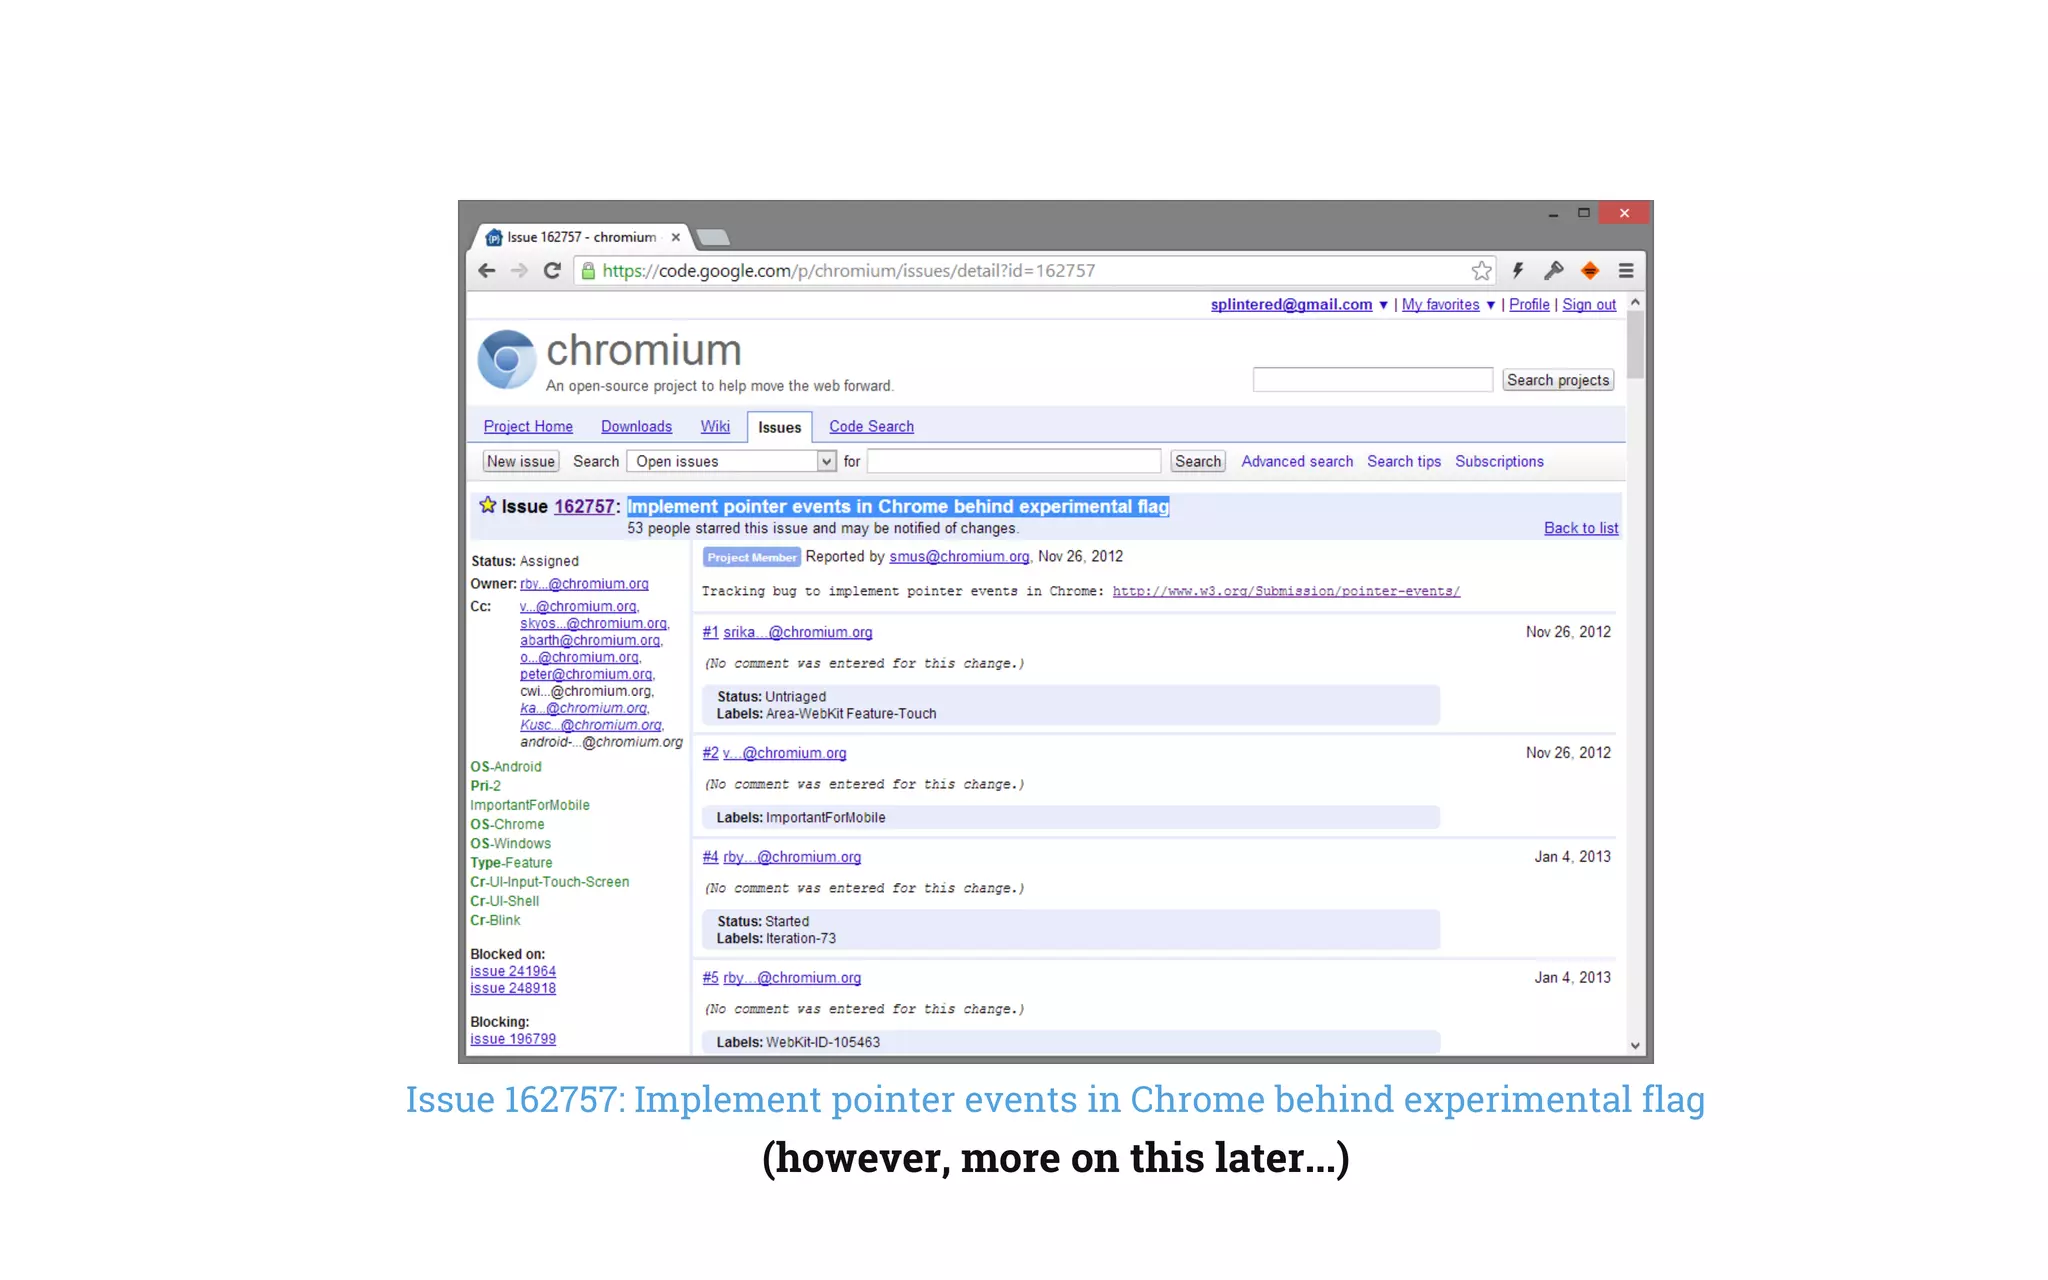The height and width of the screenshot is (1280, 2048).
Task: Reload the page with refresh icon
Action: (x=552, y=271)
